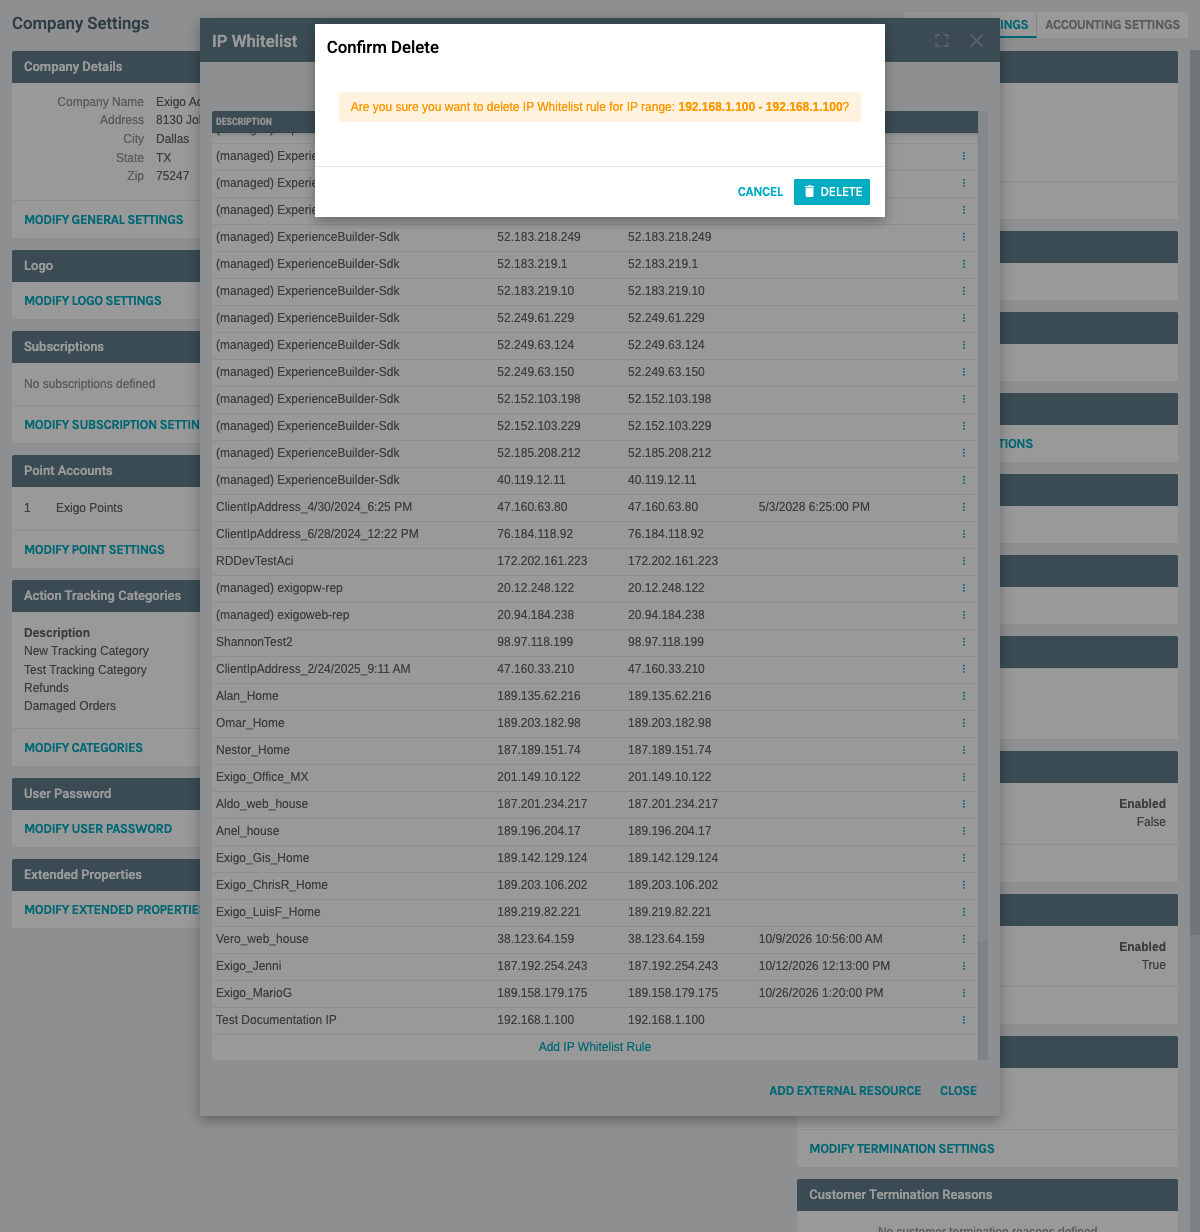Click Add External Resource
The height and width of the screenshot is (1232, 1200).
pyautogui.click(x=845, y=1091)
